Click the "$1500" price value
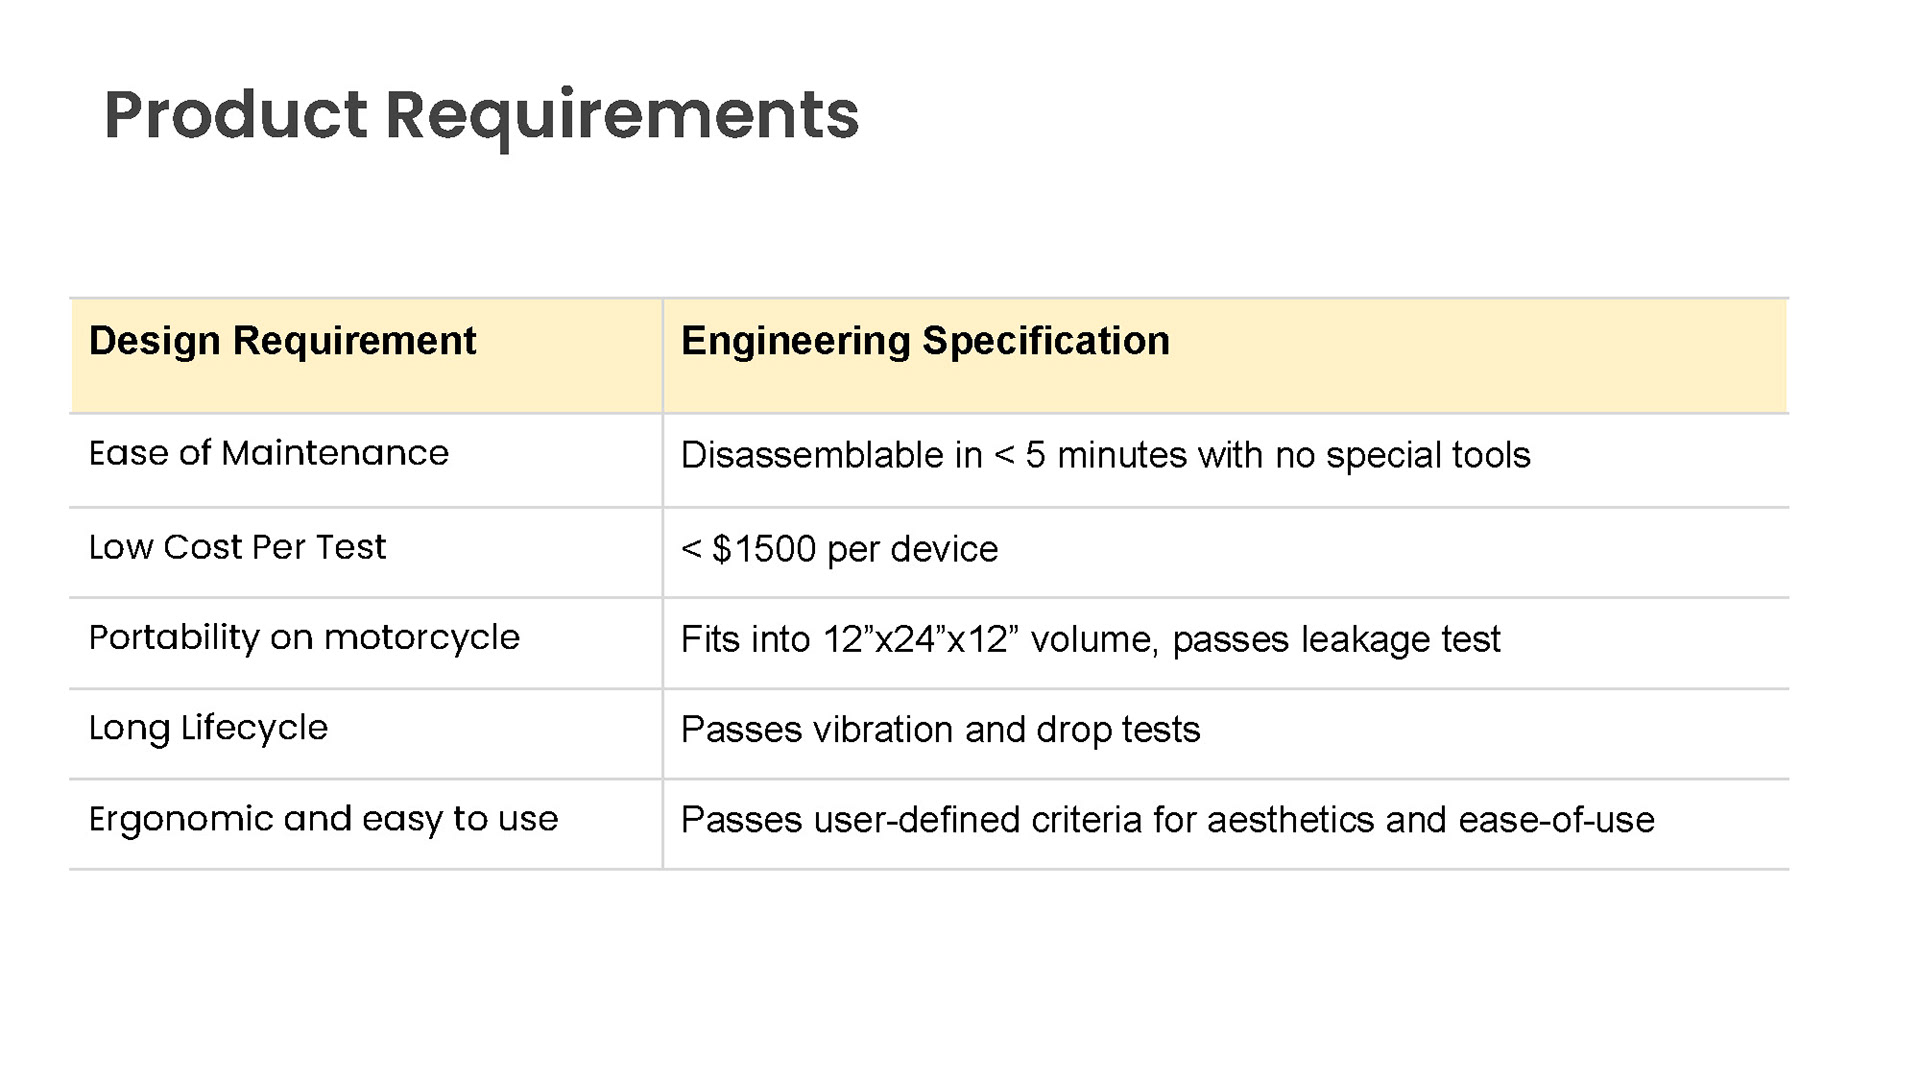The image size is (1920, 1080). click(x=763, y=549)
